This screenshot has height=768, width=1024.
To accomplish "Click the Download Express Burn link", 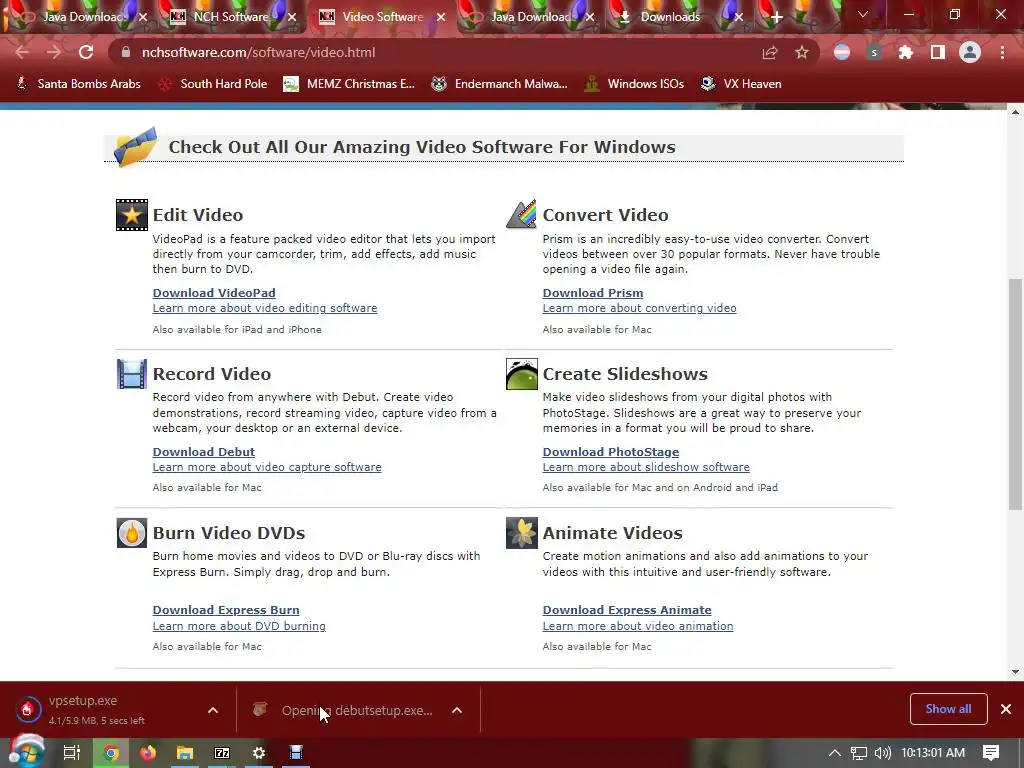I will click(x=226, y=609).
